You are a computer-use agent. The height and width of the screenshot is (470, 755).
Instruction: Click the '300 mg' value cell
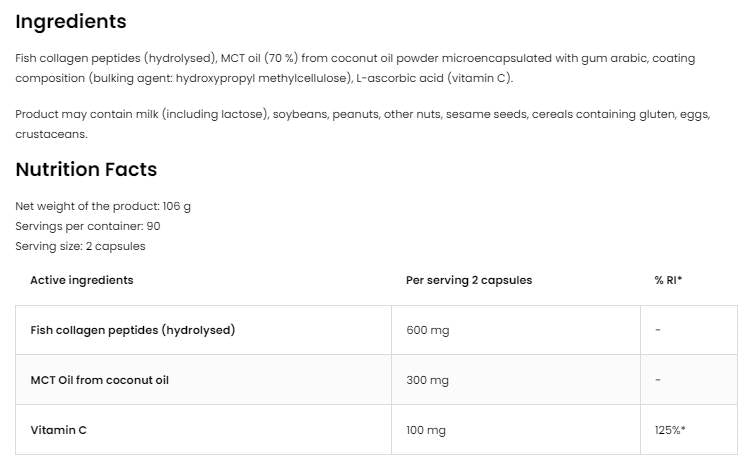tap(428, 380)
